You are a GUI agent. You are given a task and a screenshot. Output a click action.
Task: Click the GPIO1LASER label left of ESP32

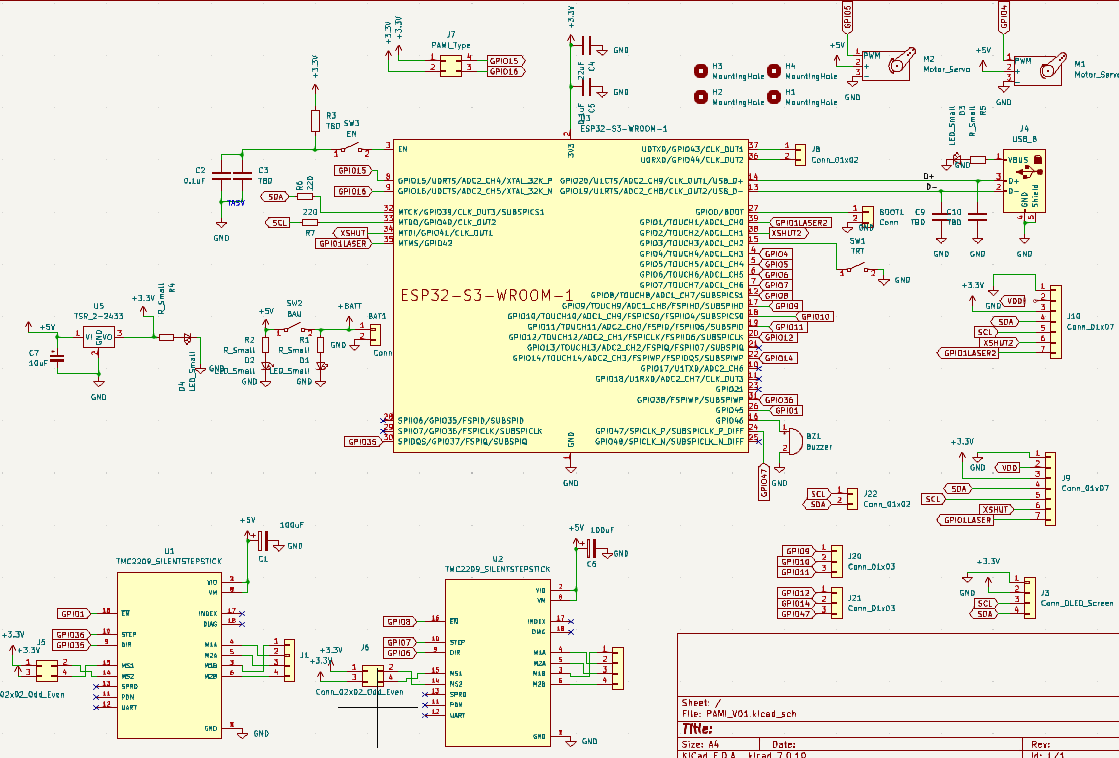[x=343, y=243]
